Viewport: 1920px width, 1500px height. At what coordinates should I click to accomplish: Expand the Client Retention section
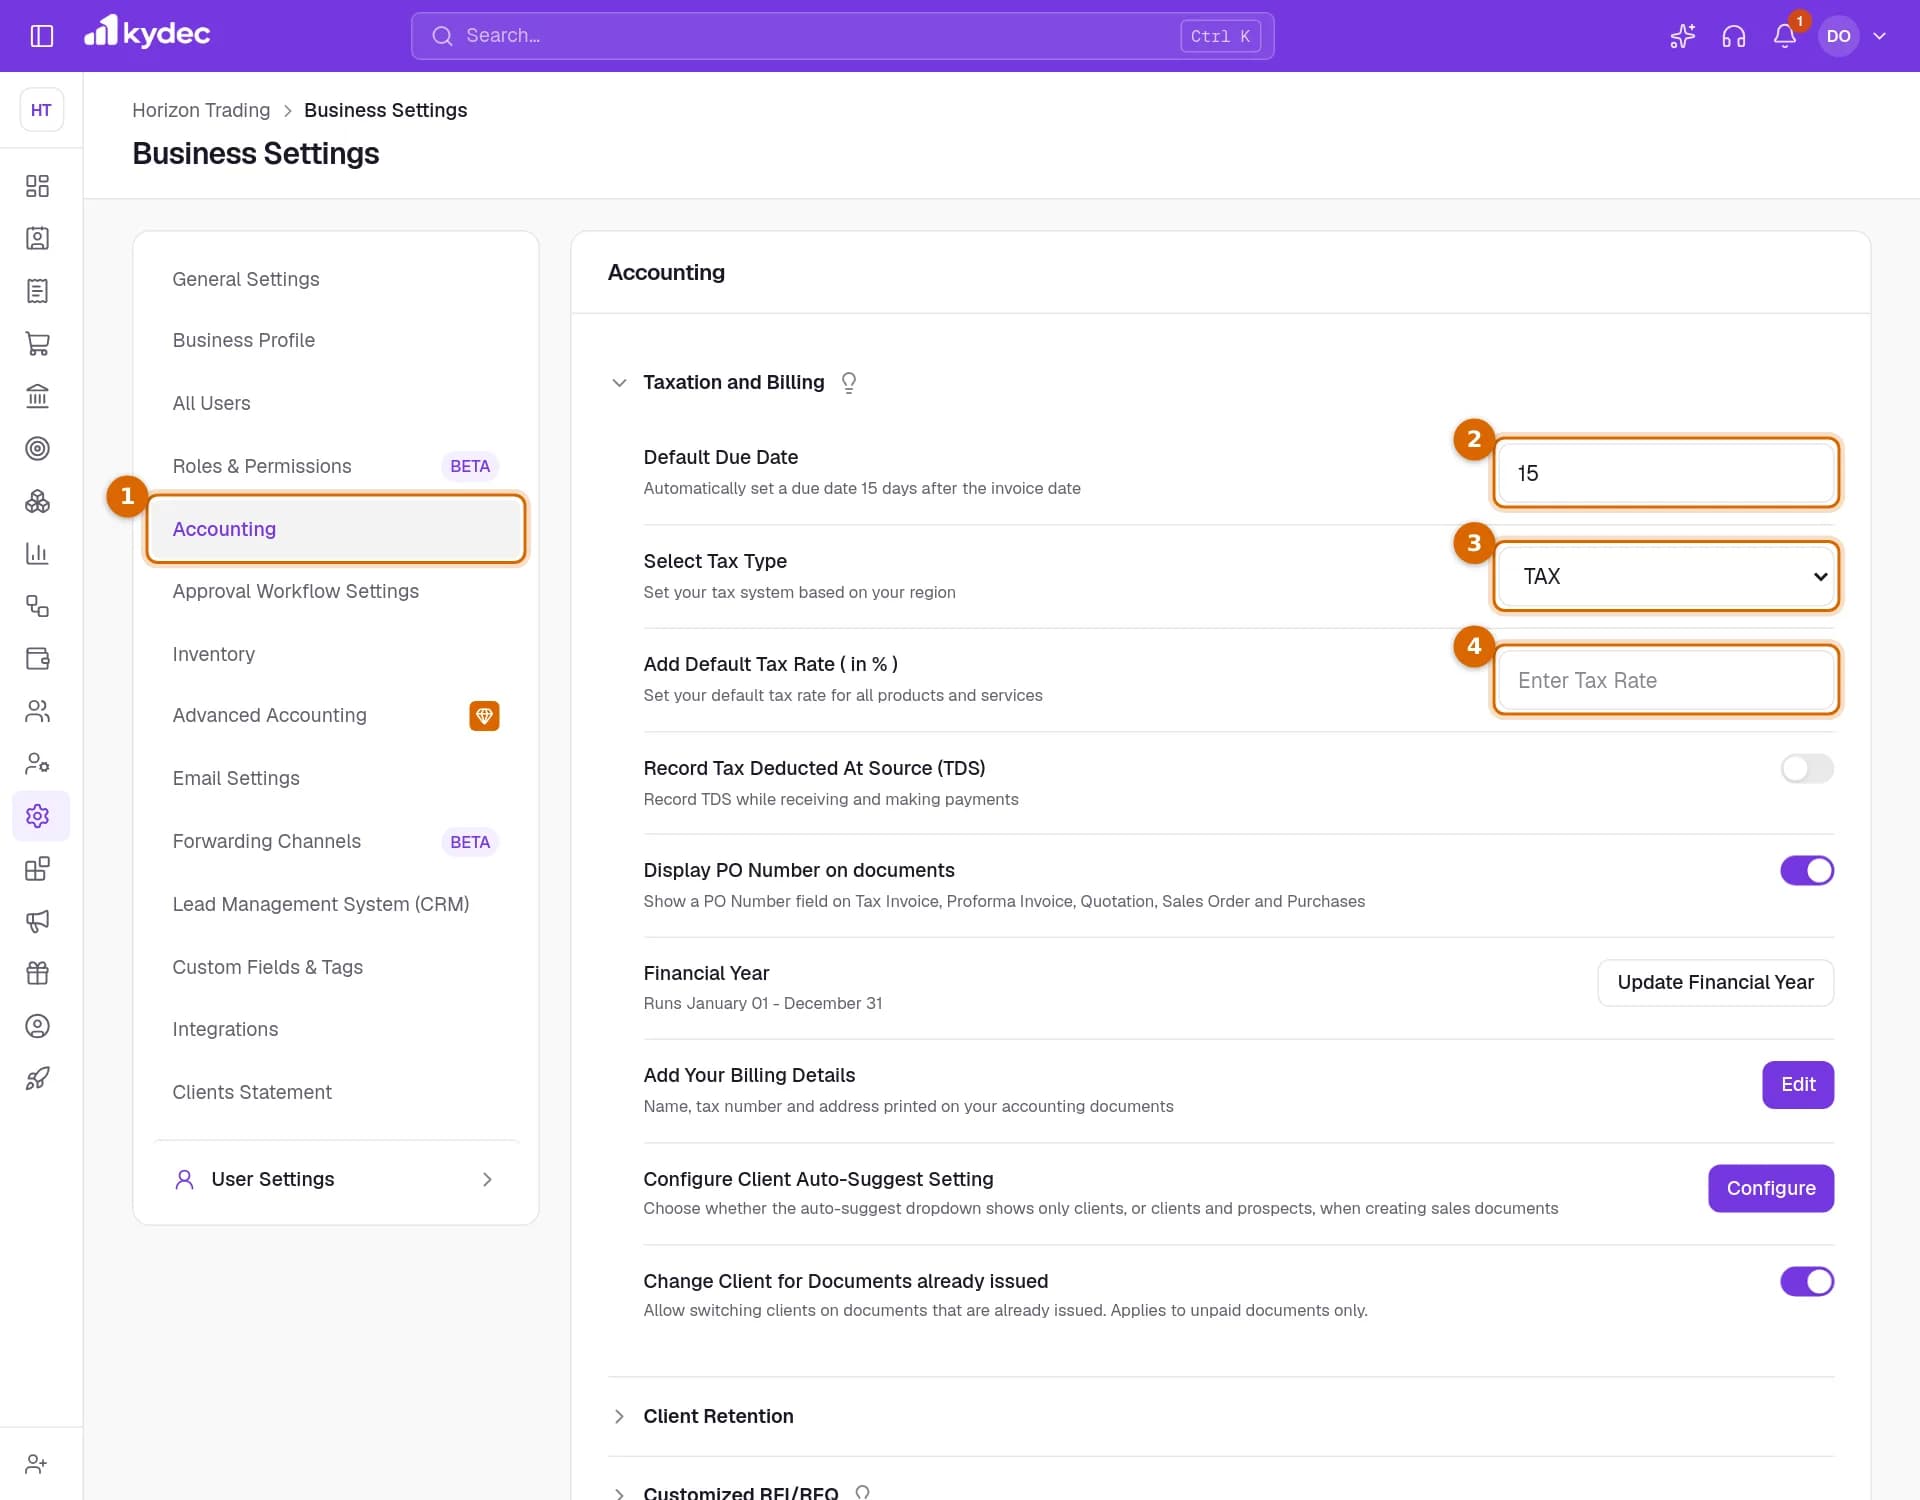pos(619,1416)
